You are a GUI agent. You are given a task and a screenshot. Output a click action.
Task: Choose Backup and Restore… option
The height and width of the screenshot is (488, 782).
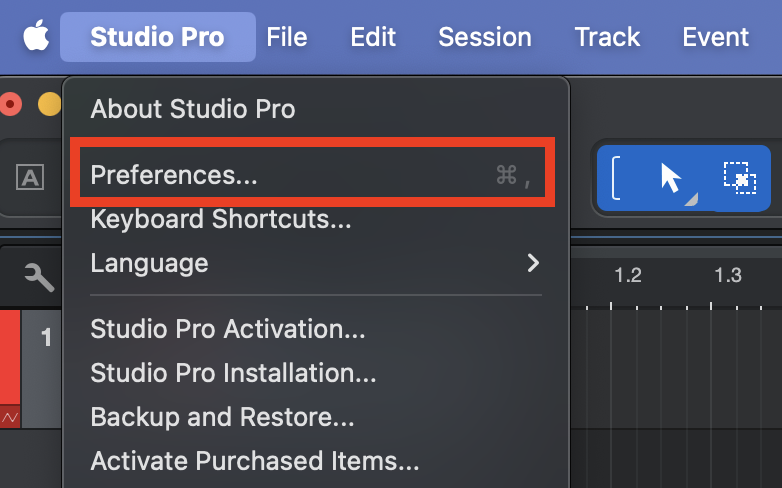[x=222, y=417]
